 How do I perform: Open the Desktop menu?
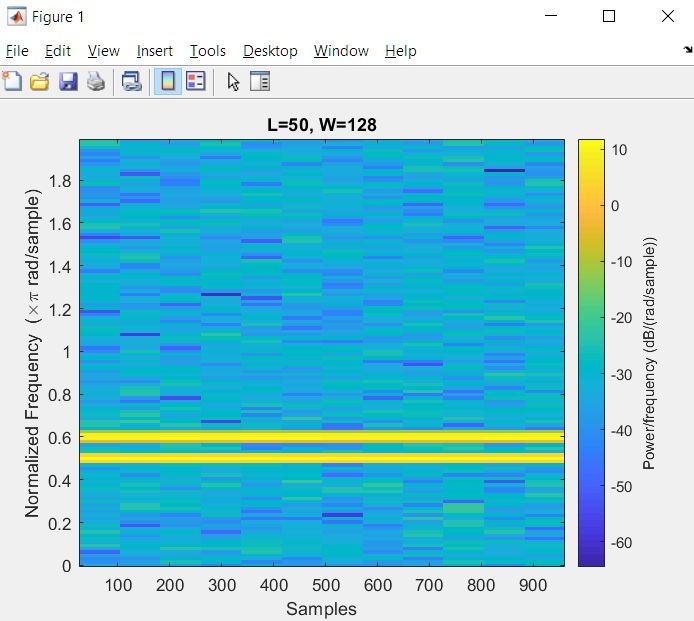(x=270, y=51)
